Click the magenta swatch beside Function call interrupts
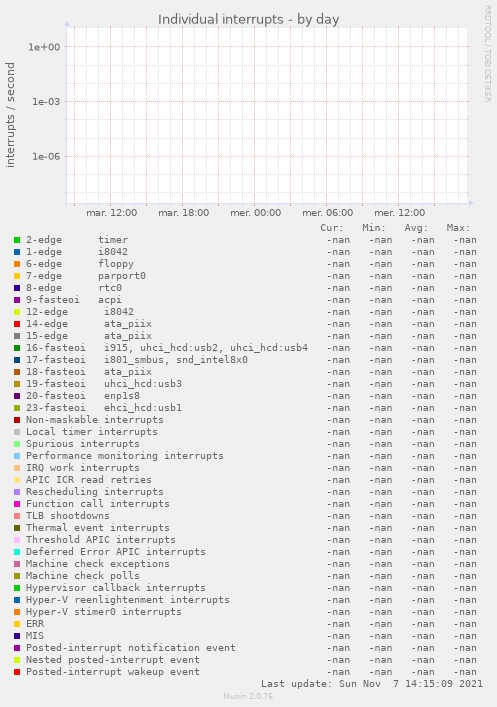The height and width of the screenshot is (707, 497). (x=17, y=504)
